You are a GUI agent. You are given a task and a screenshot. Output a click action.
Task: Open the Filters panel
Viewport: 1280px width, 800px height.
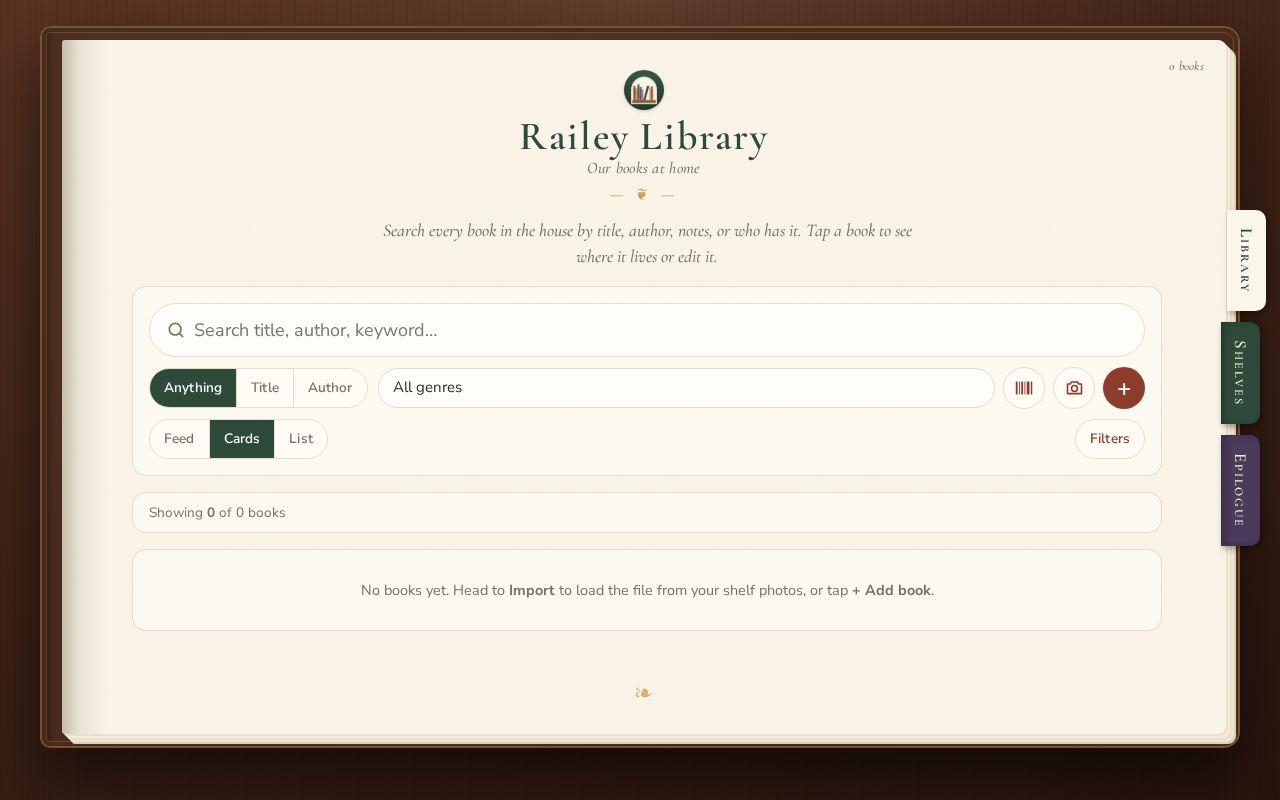[1110, 439]
